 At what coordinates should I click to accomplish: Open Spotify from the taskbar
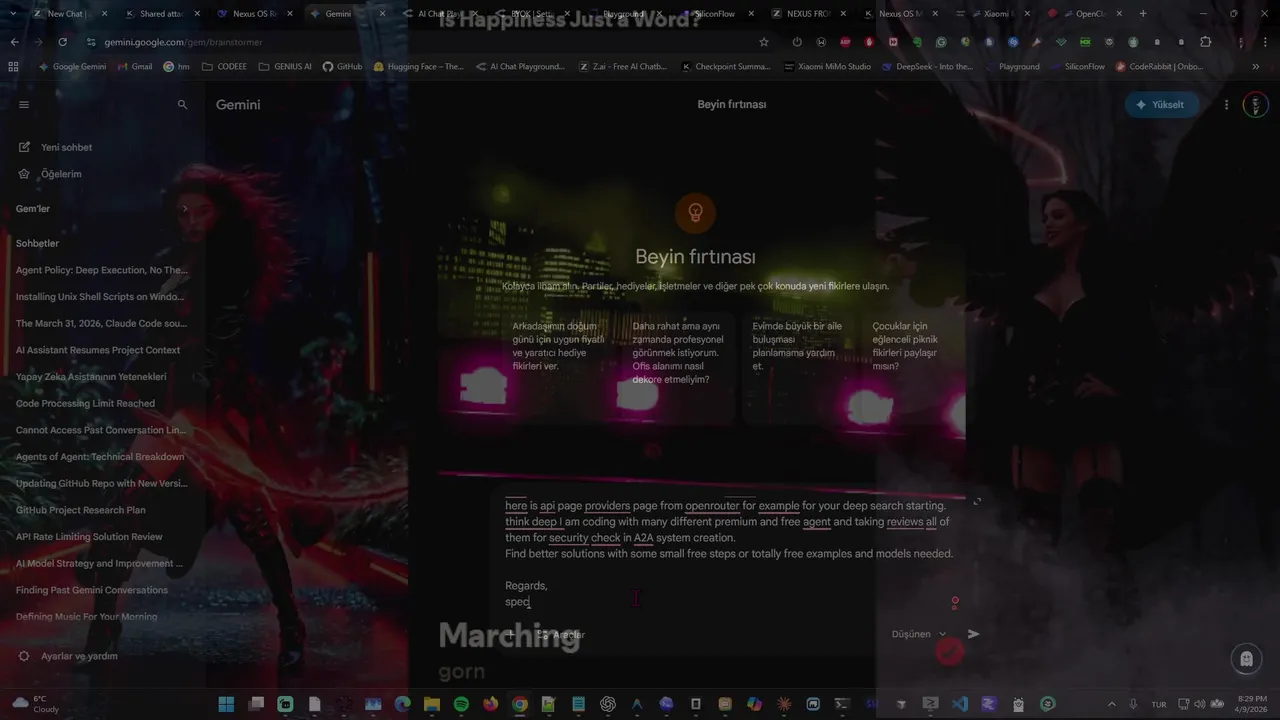tap(461, 704)
